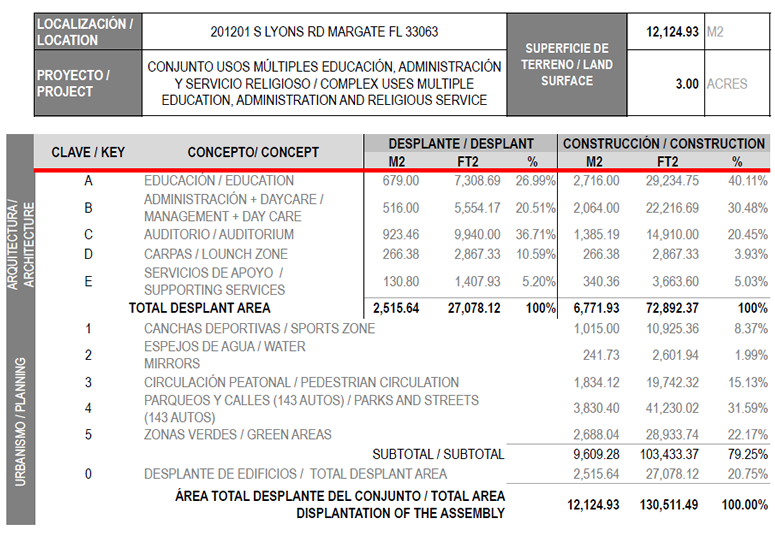The image size is (775, 552).
Task: Click the PROYECTO / PROJECT label cell
Action: 86,83
